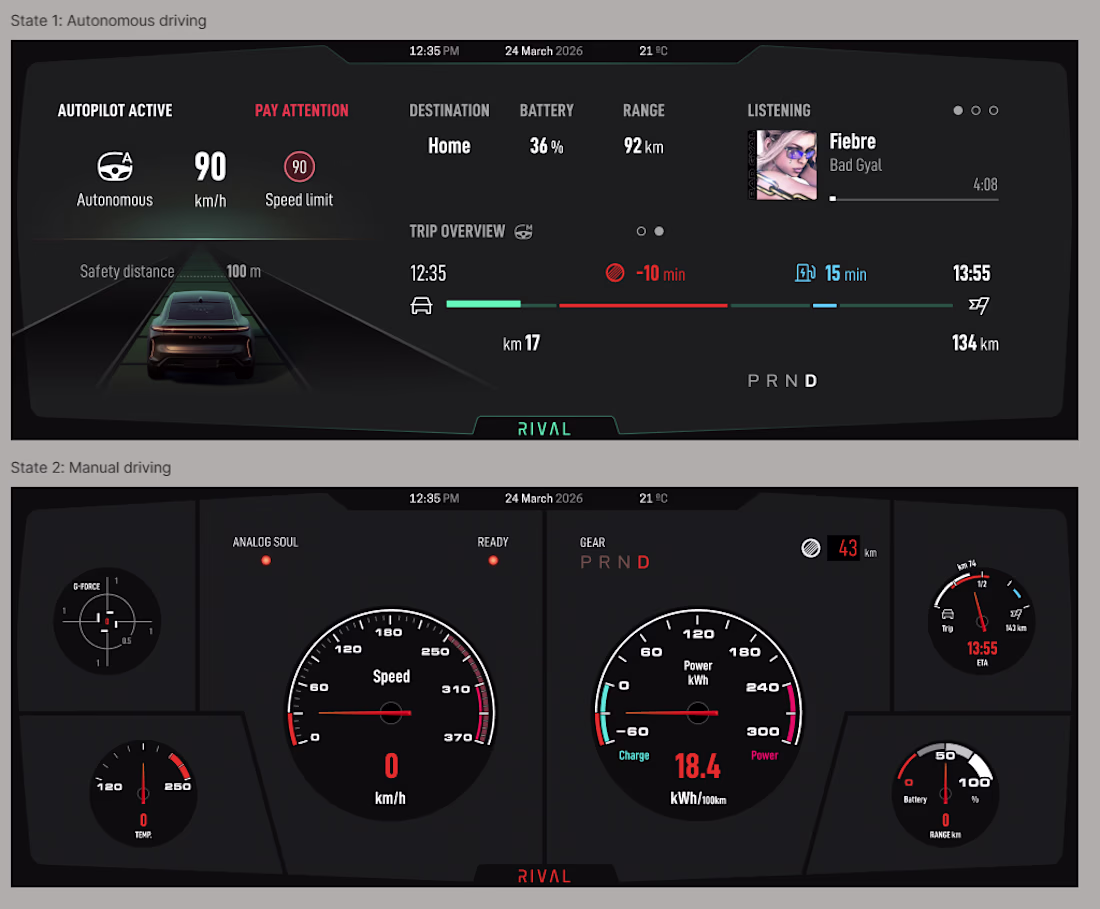Select gear N in the autonomous screen
This screenshot has width=1100, height=909.
click(x=791, y=381)
